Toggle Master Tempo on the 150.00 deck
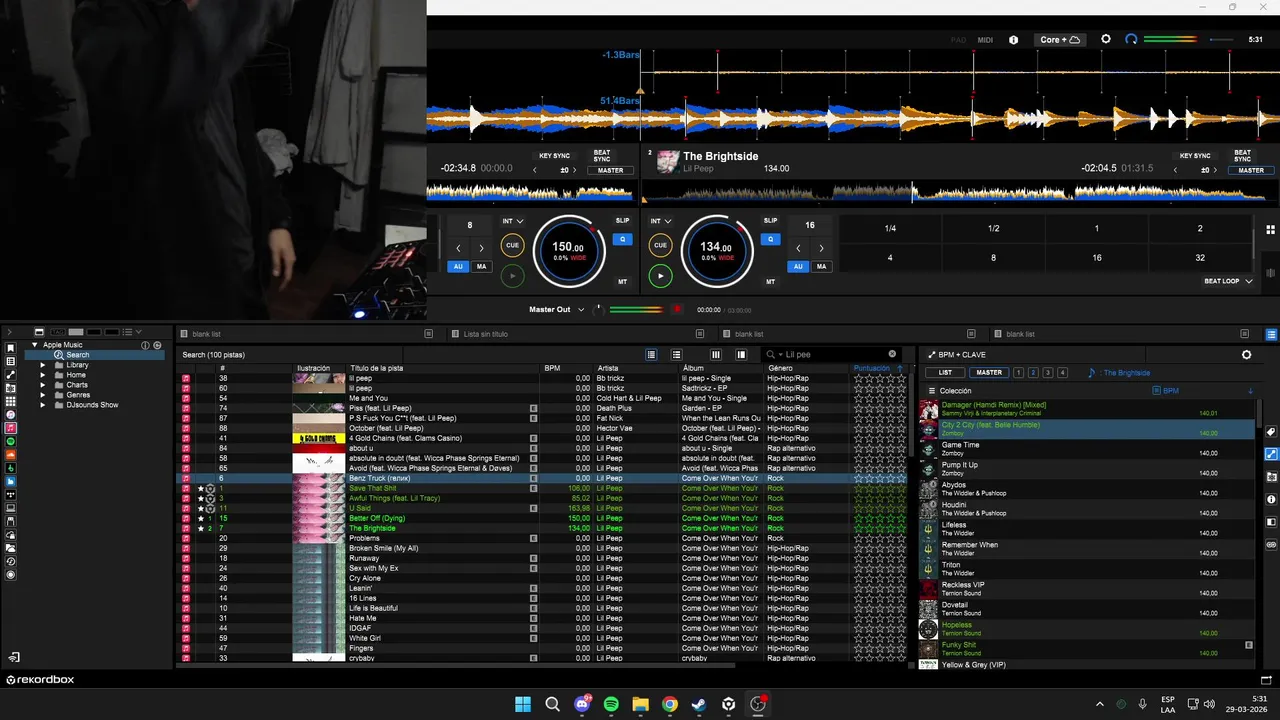The image size is (1280, 720). click(x=622, y=282)
